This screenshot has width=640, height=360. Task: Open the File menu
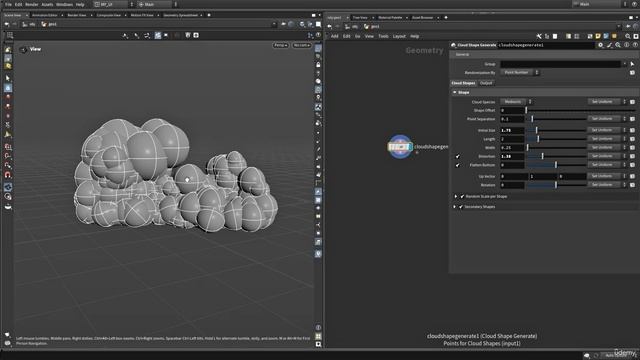pos(8,4)
